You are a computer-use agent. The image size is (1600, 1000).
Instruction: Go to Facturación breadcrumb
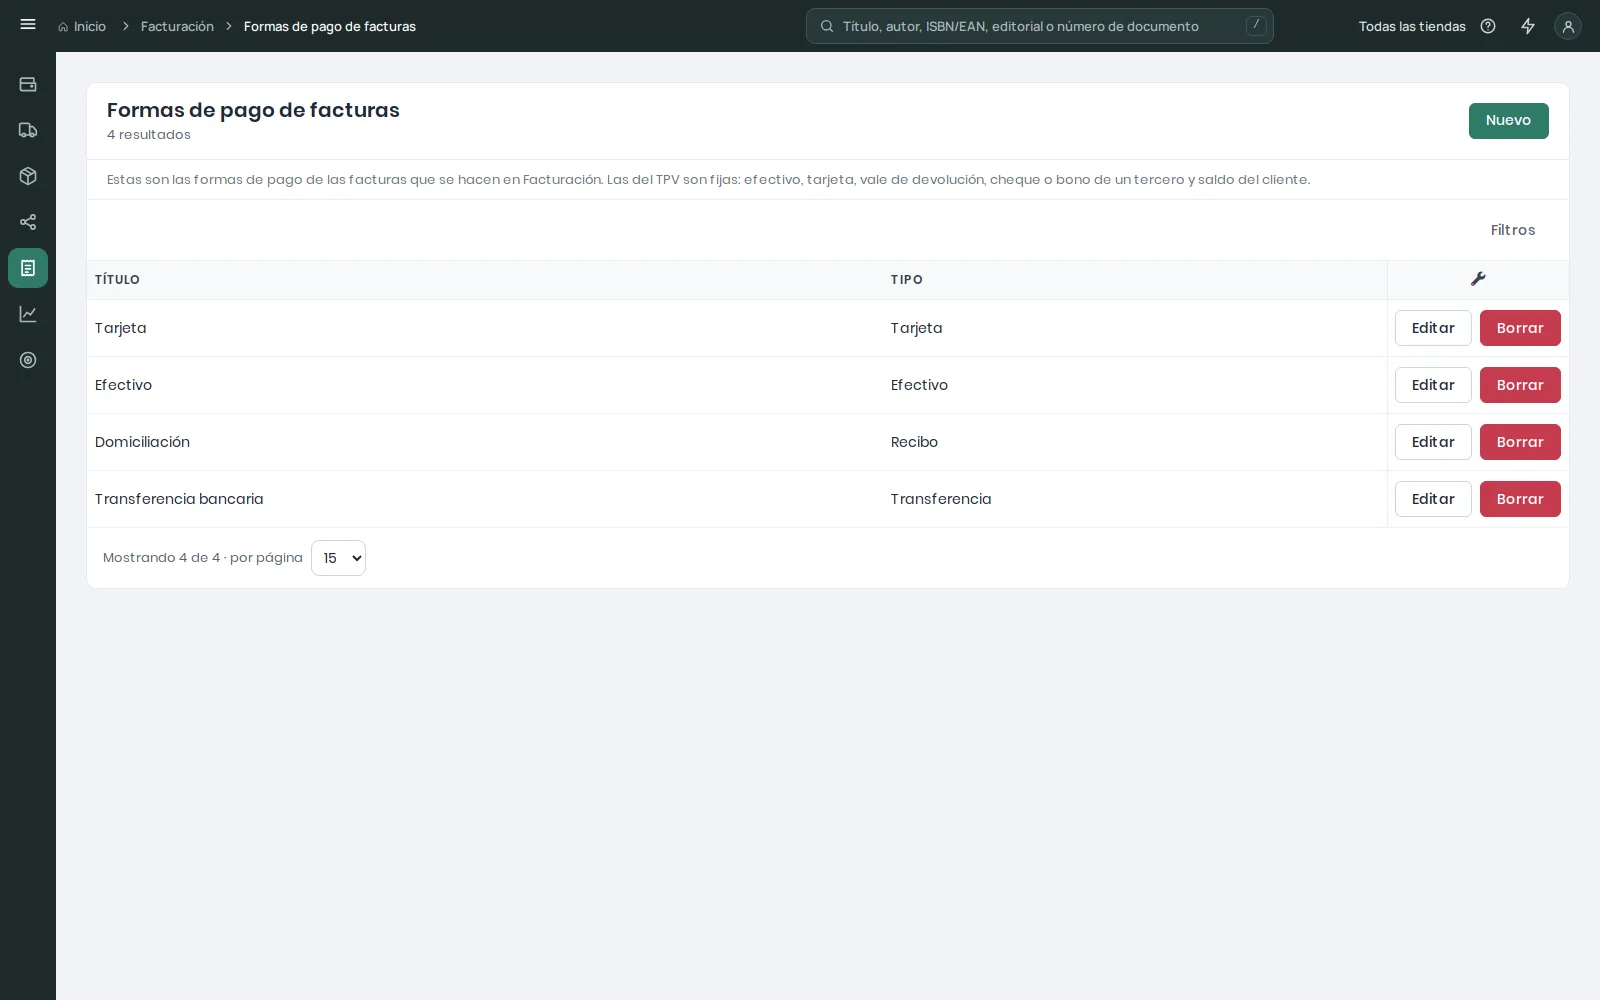(177, 26)
